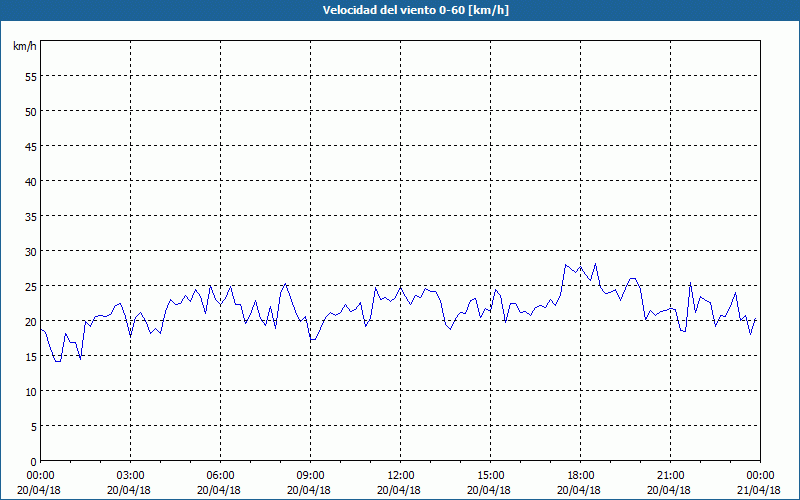Image resolution: width=800 pixels, height=500 pixels.
Task: Click the "18:00" time label on the x-axis
Action: [580, 476]
